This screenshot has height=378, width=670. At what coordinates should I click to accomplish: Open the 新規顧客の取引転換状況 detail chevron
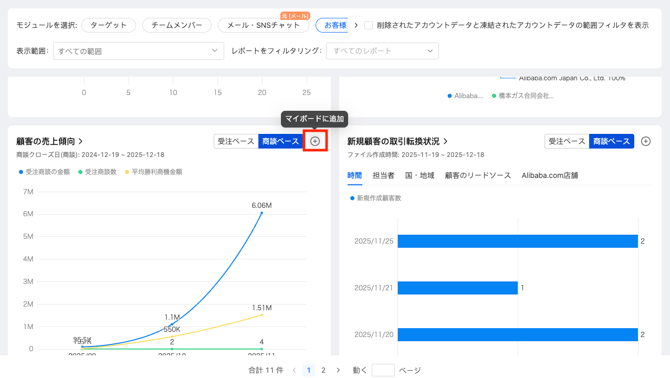pyautogui.click(x=445, y=141)
